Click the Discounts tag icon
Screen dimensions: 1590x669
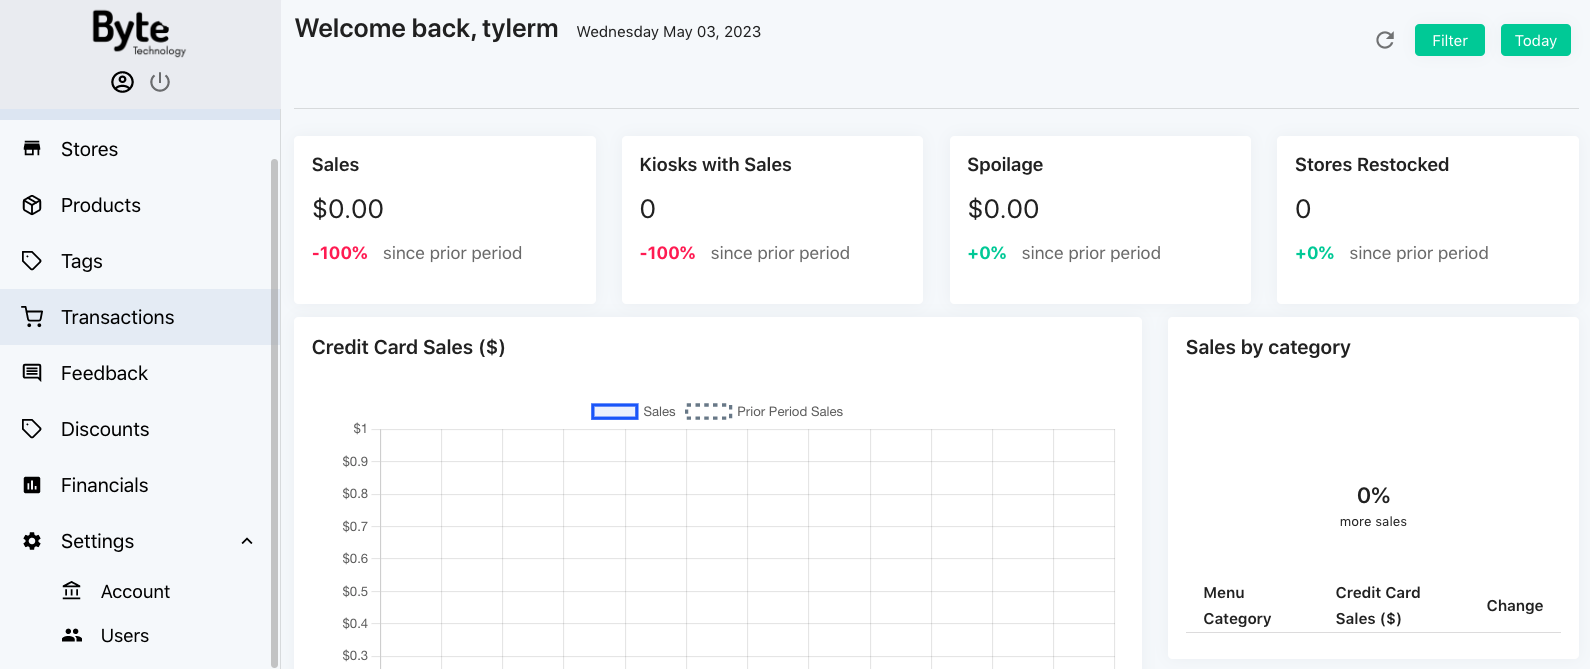click(32, 429)
